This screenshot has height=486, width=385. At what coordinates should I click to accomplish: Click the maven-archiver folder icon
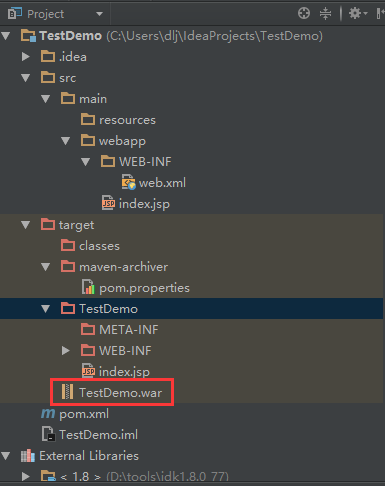click(68, 266)
